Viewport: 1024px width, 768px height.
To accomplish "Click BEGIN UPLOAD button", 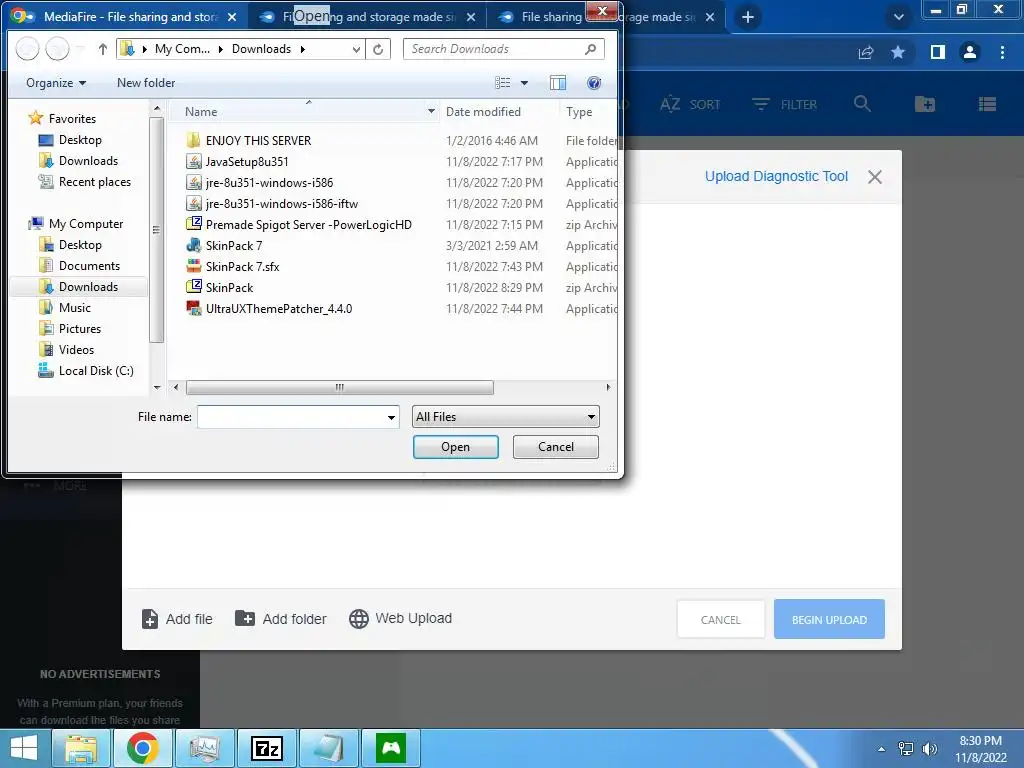I will 829,619.
